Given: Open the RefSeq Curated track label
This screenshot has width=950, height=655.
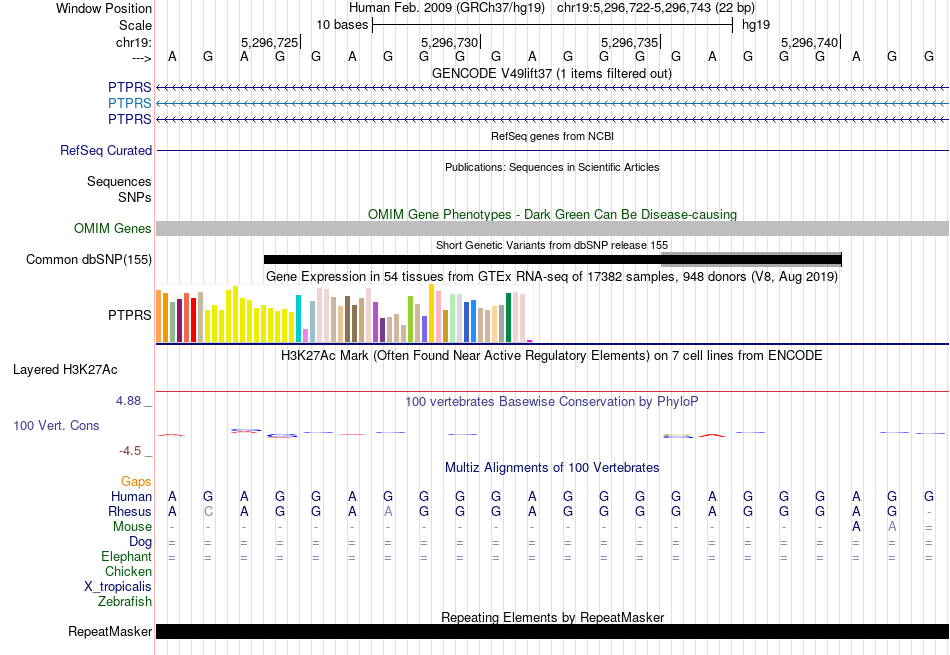Looking at the screenshot, I should [106, 151].
